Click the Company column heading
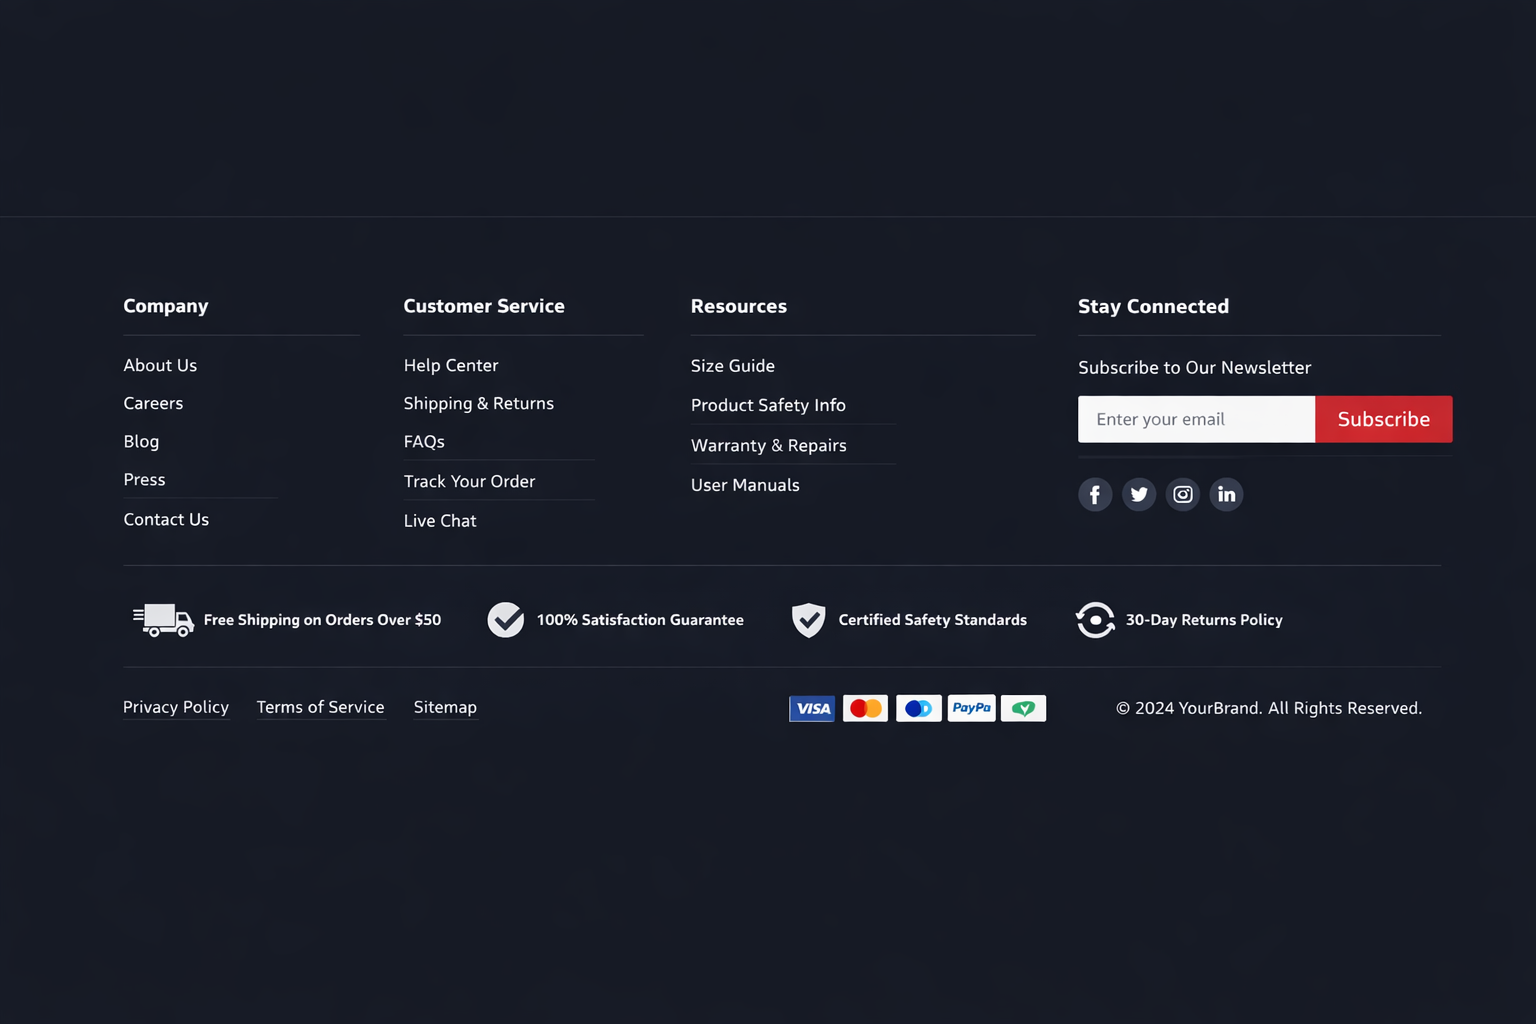The width and height of the screenshot is (1536, 1024). coord(166,306)
